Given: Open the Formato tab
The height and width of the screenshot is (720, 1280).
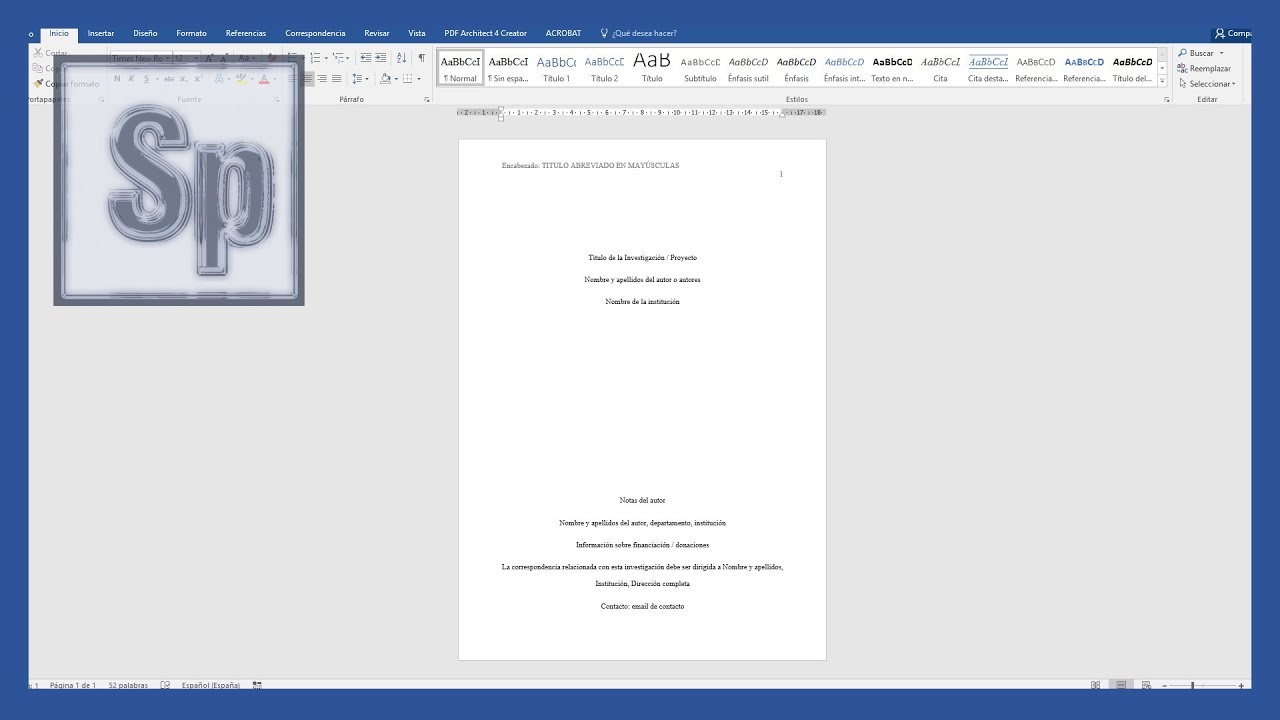Looking at the screenshot, I should (x=191, y=33).
